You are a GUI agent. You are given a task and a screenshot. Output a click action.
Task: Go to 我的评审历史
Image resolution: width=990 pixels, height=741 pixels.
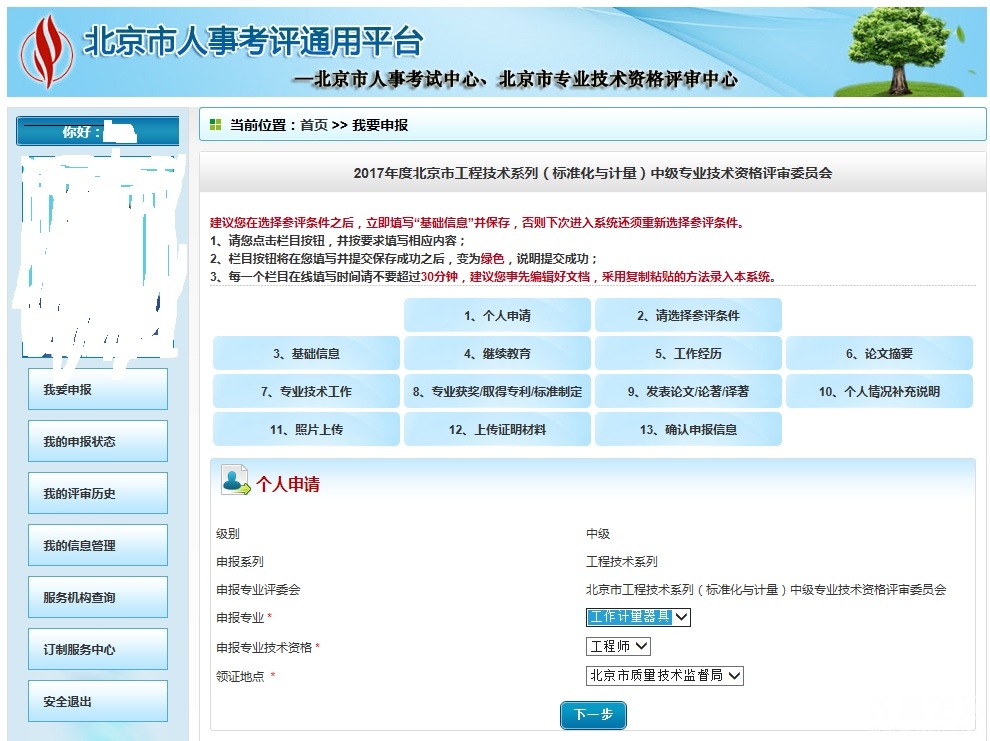point(98,494)
